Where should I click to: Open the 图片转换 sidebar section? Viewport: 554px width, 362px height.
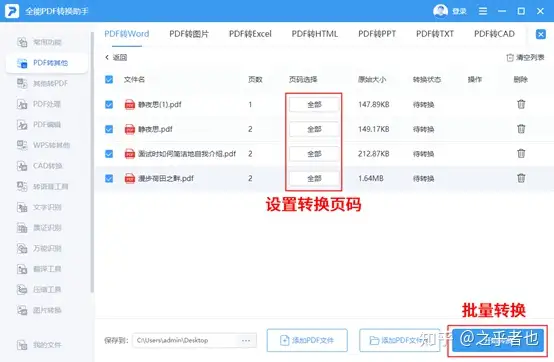[x=39, y=310]
